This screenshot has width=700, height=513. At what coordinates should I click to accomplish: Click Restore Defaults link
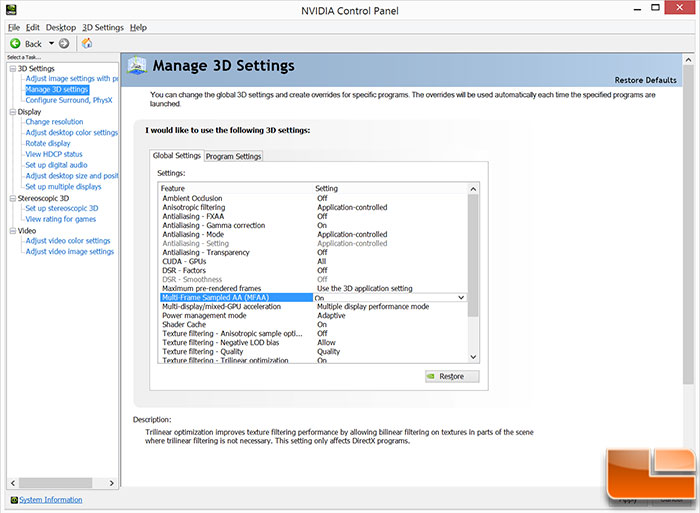point(646,80)
